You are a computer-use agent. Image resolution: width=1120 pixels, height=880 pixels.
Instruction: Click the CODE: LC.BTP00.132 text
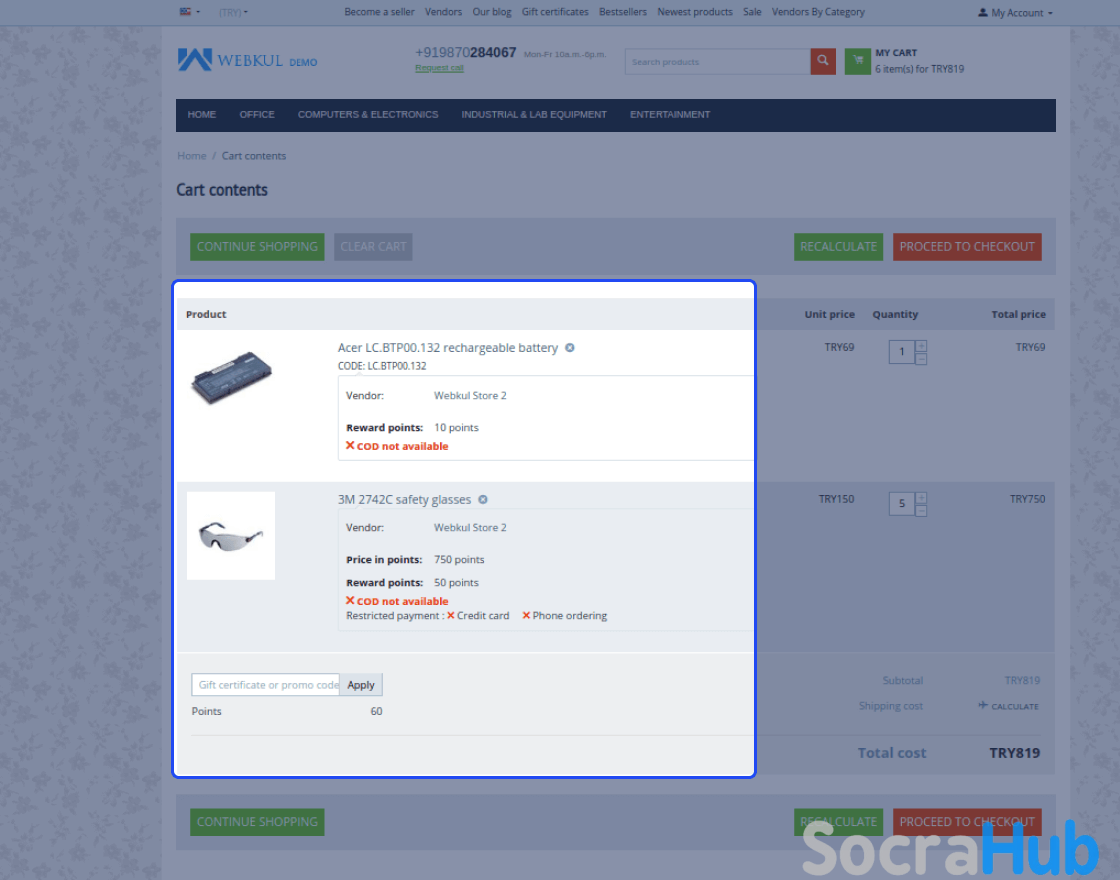pyautogui.click(x=382, y=366)
